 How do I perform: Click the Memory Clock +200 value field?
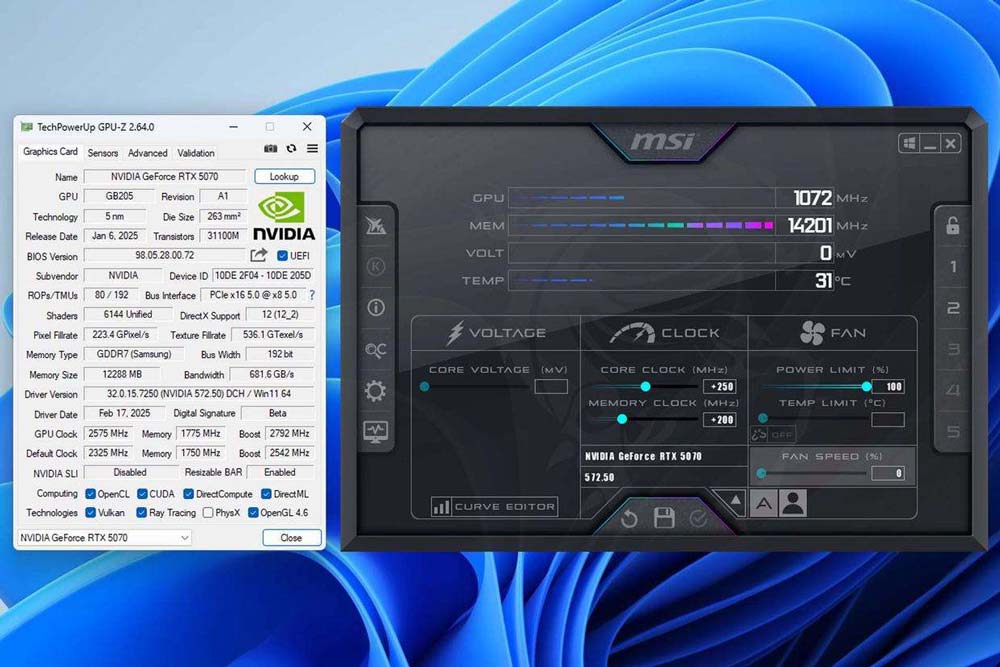719,420
